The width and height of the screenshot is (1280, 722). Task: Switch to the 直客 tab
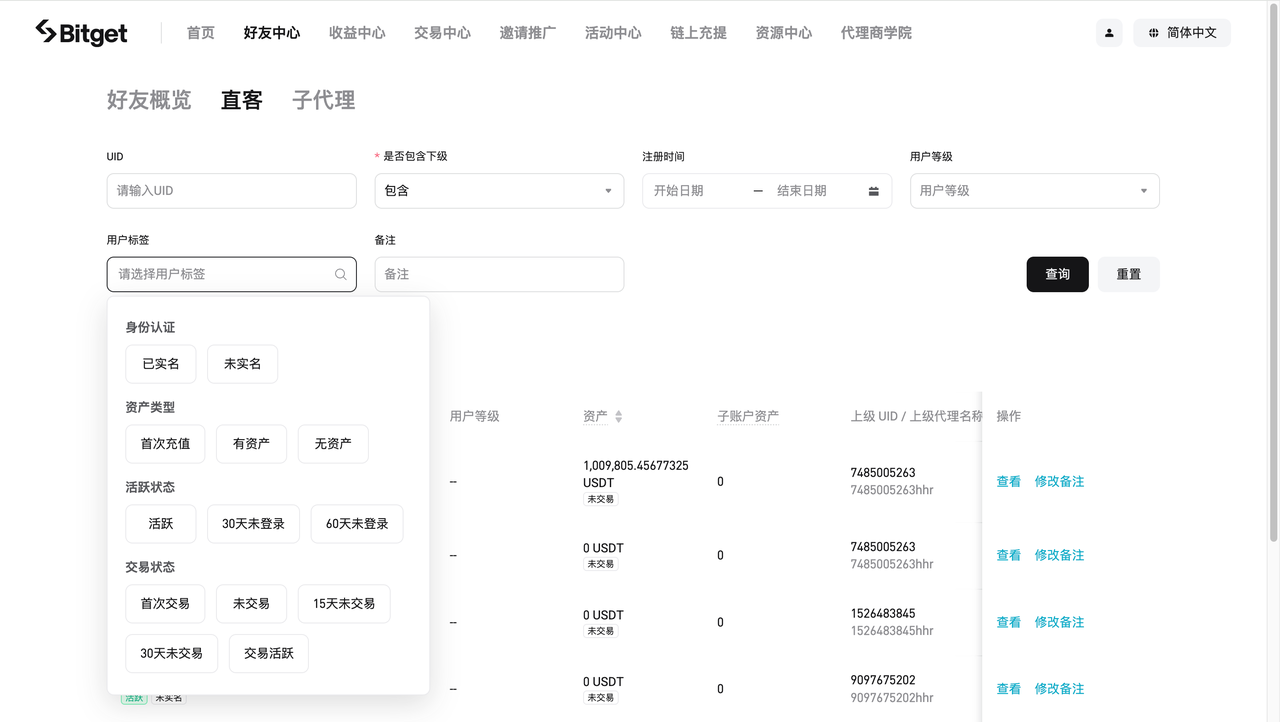[x=242, y=100]
